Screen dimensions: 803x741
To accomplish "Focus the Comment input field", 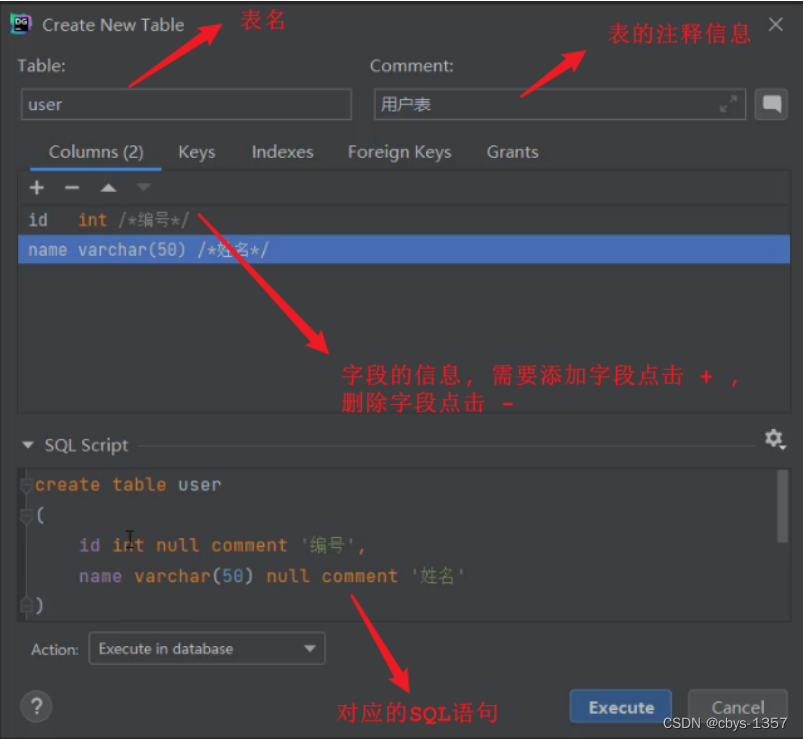I will coord(560,104).
